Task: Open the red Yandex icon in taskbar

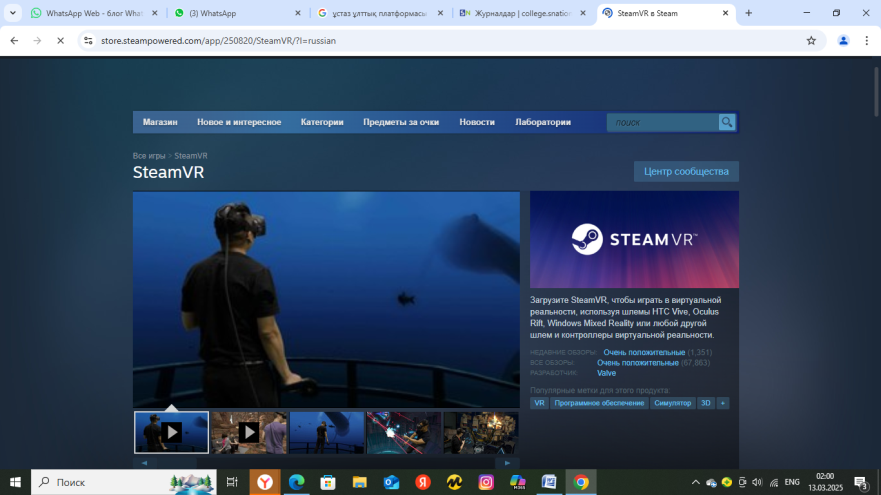Action: (423, 482)
